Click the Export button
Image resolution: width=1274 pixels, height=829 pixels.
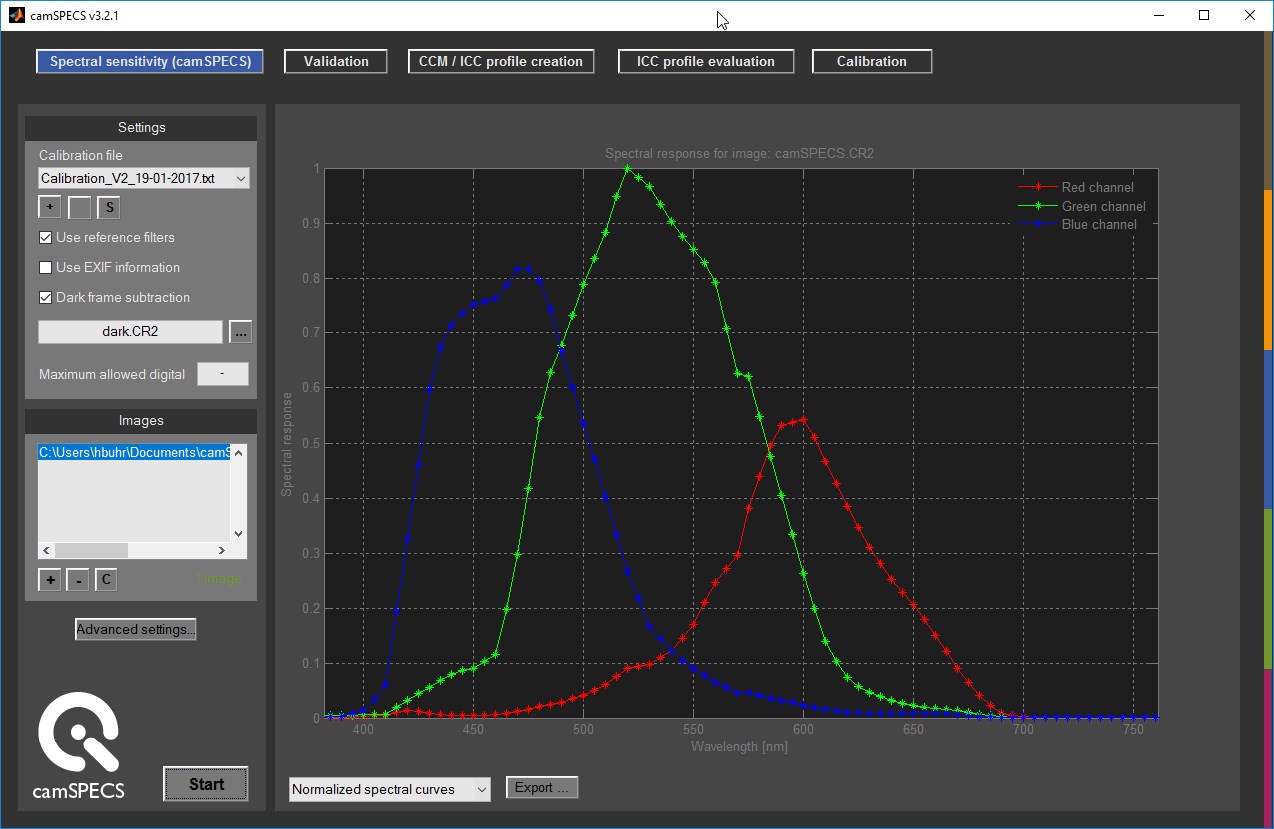(x=542, y=788)
